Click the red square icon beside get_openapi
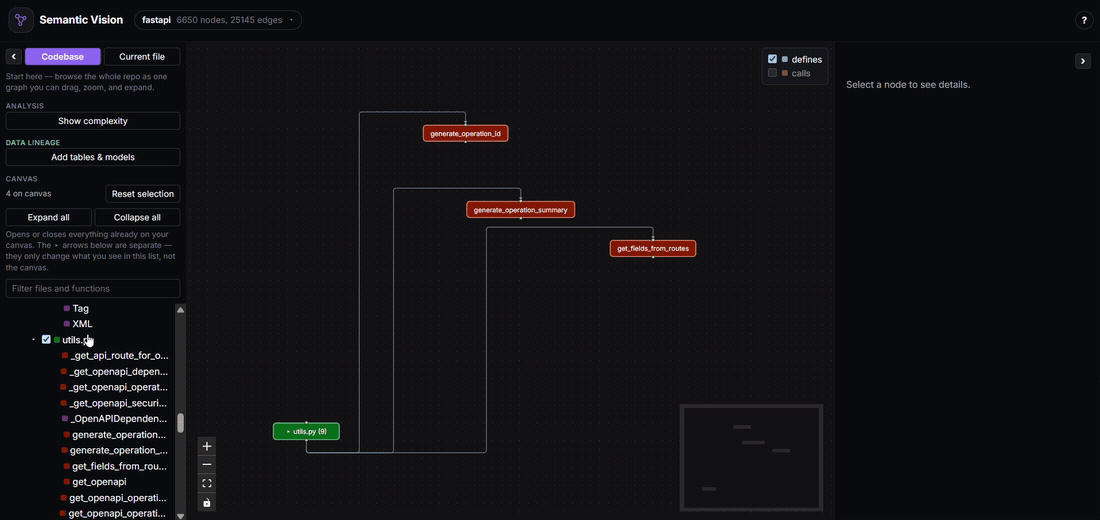This screenshot has width=1100, height=520. coord(67,482)
